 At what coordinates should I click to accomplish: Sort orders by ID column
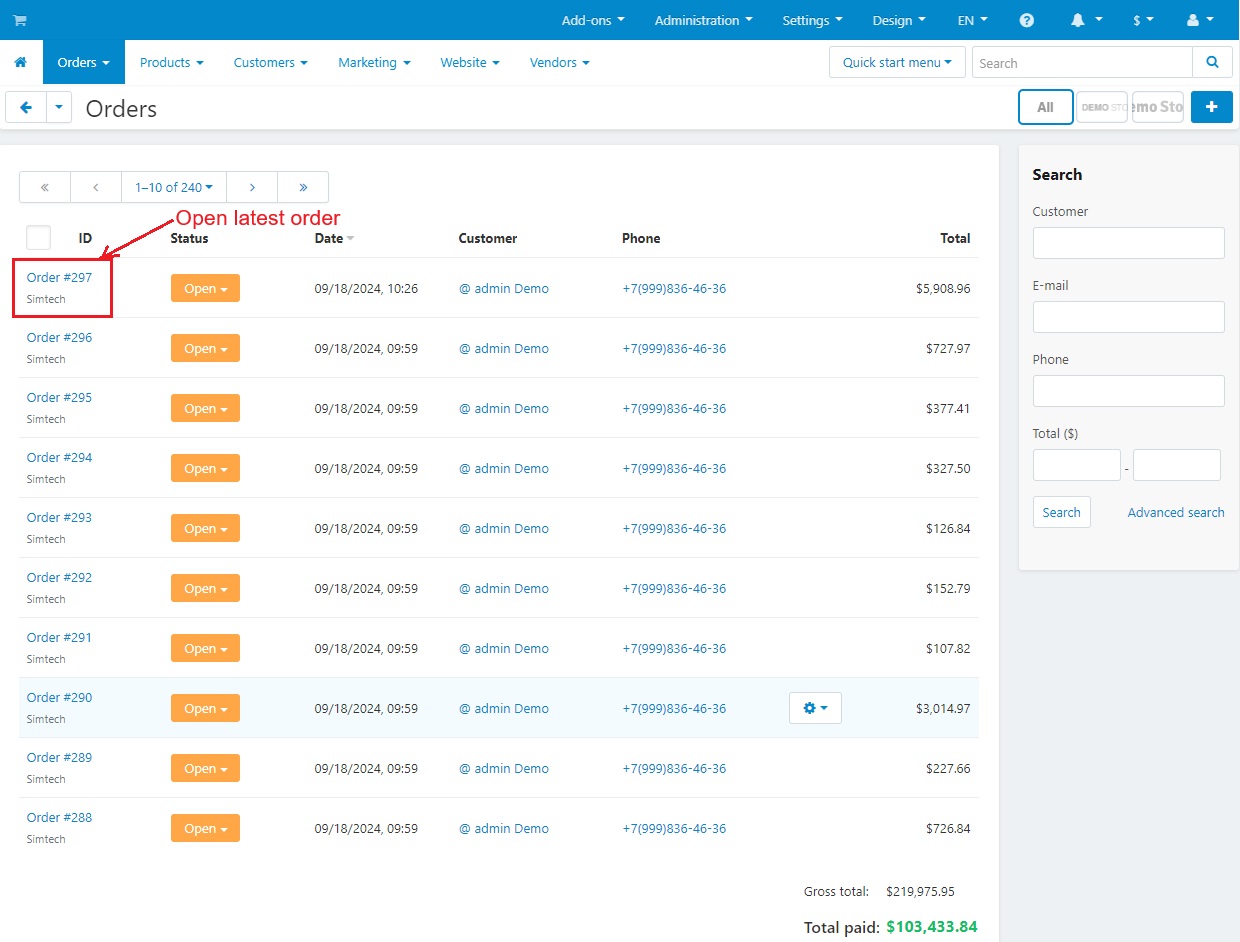85,238
